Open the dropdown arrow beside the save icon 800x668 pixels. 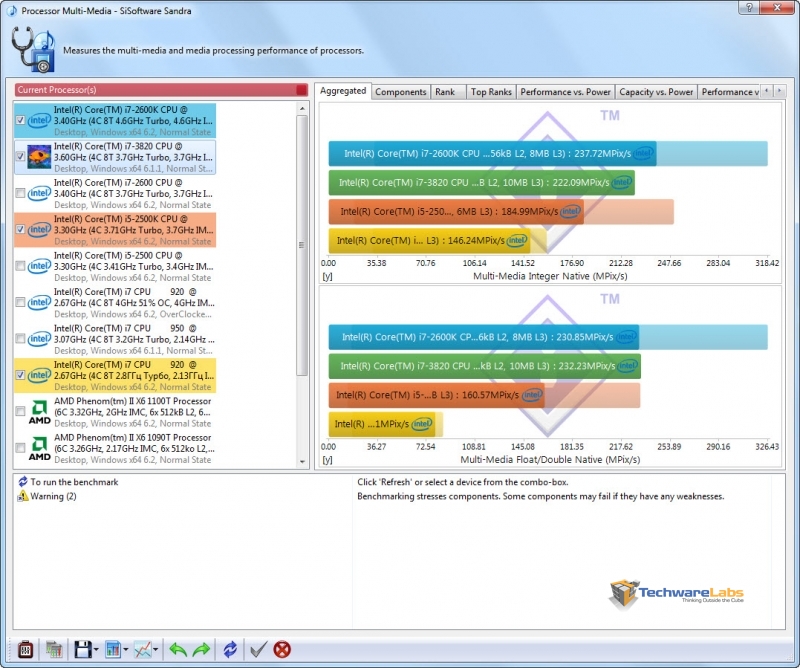tap(96, 650)
